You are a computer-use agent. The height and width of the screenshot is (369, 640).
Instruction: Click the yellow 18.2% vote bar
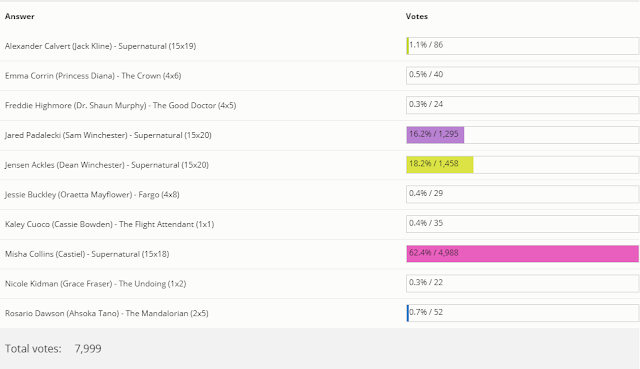pos(440,164)
